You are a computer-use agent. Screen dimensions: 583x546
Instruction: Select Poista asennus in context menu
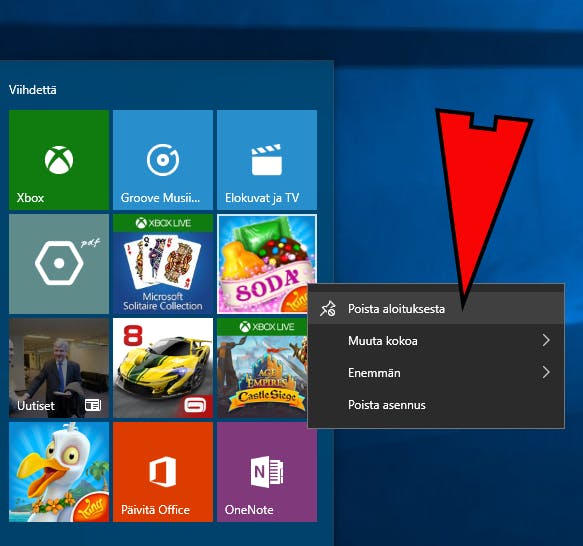[436, 405]
